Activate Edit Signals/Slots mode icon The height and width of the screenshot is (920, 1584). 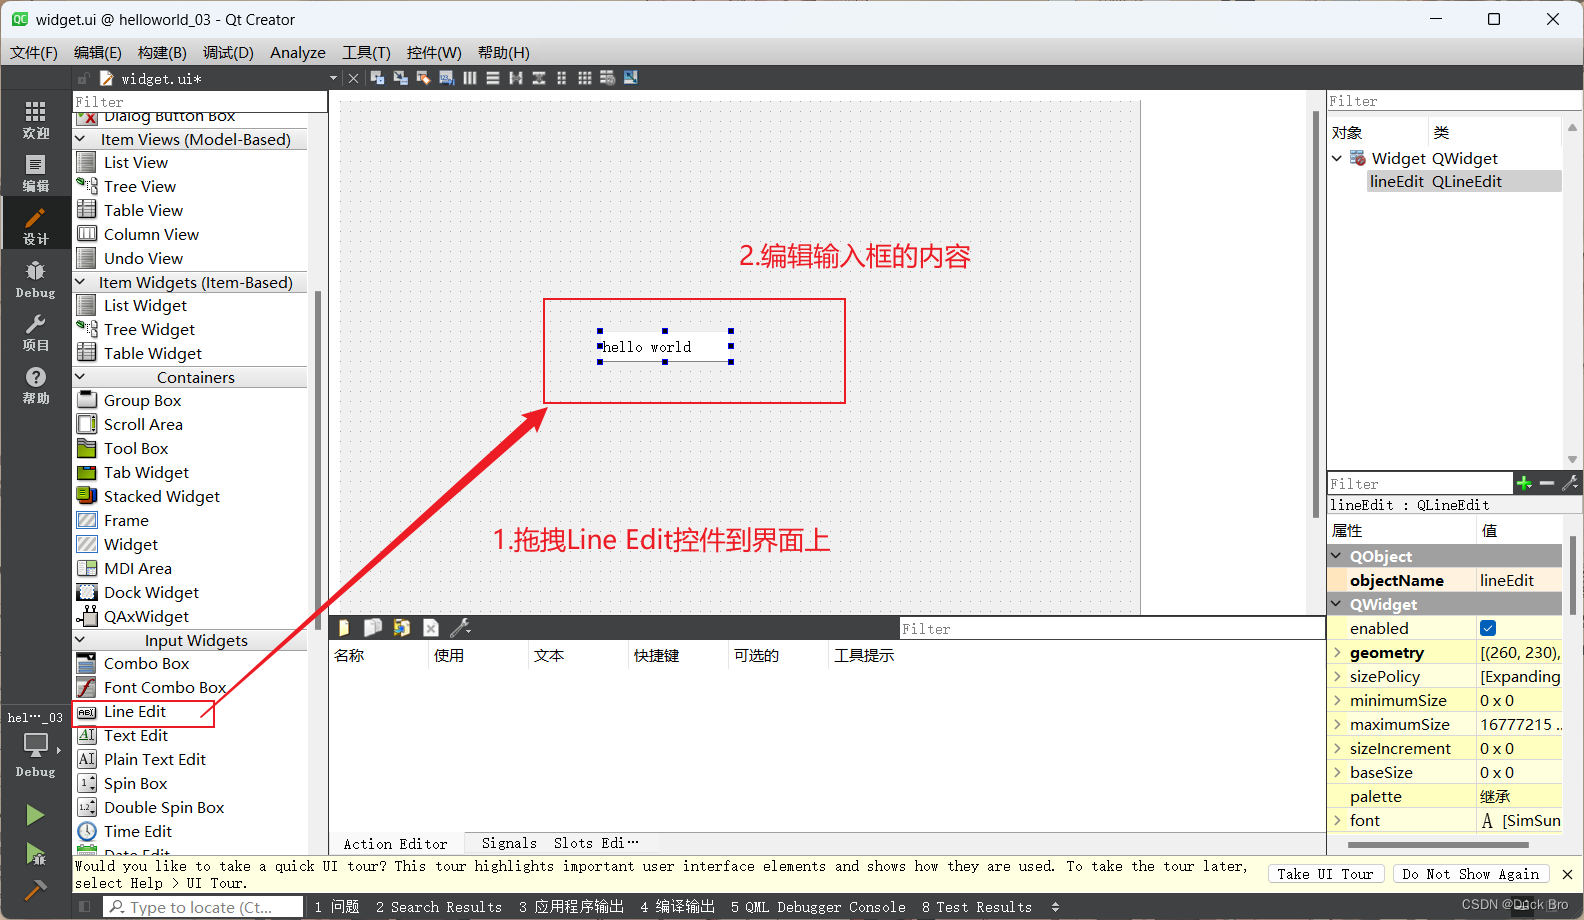point(400,78)
